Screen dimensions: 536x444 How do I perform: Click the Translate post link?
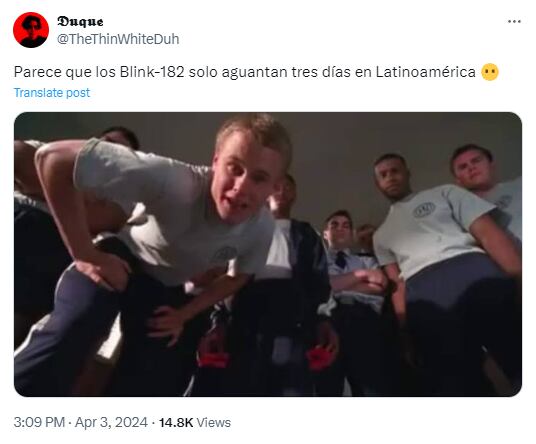[52, 93]
